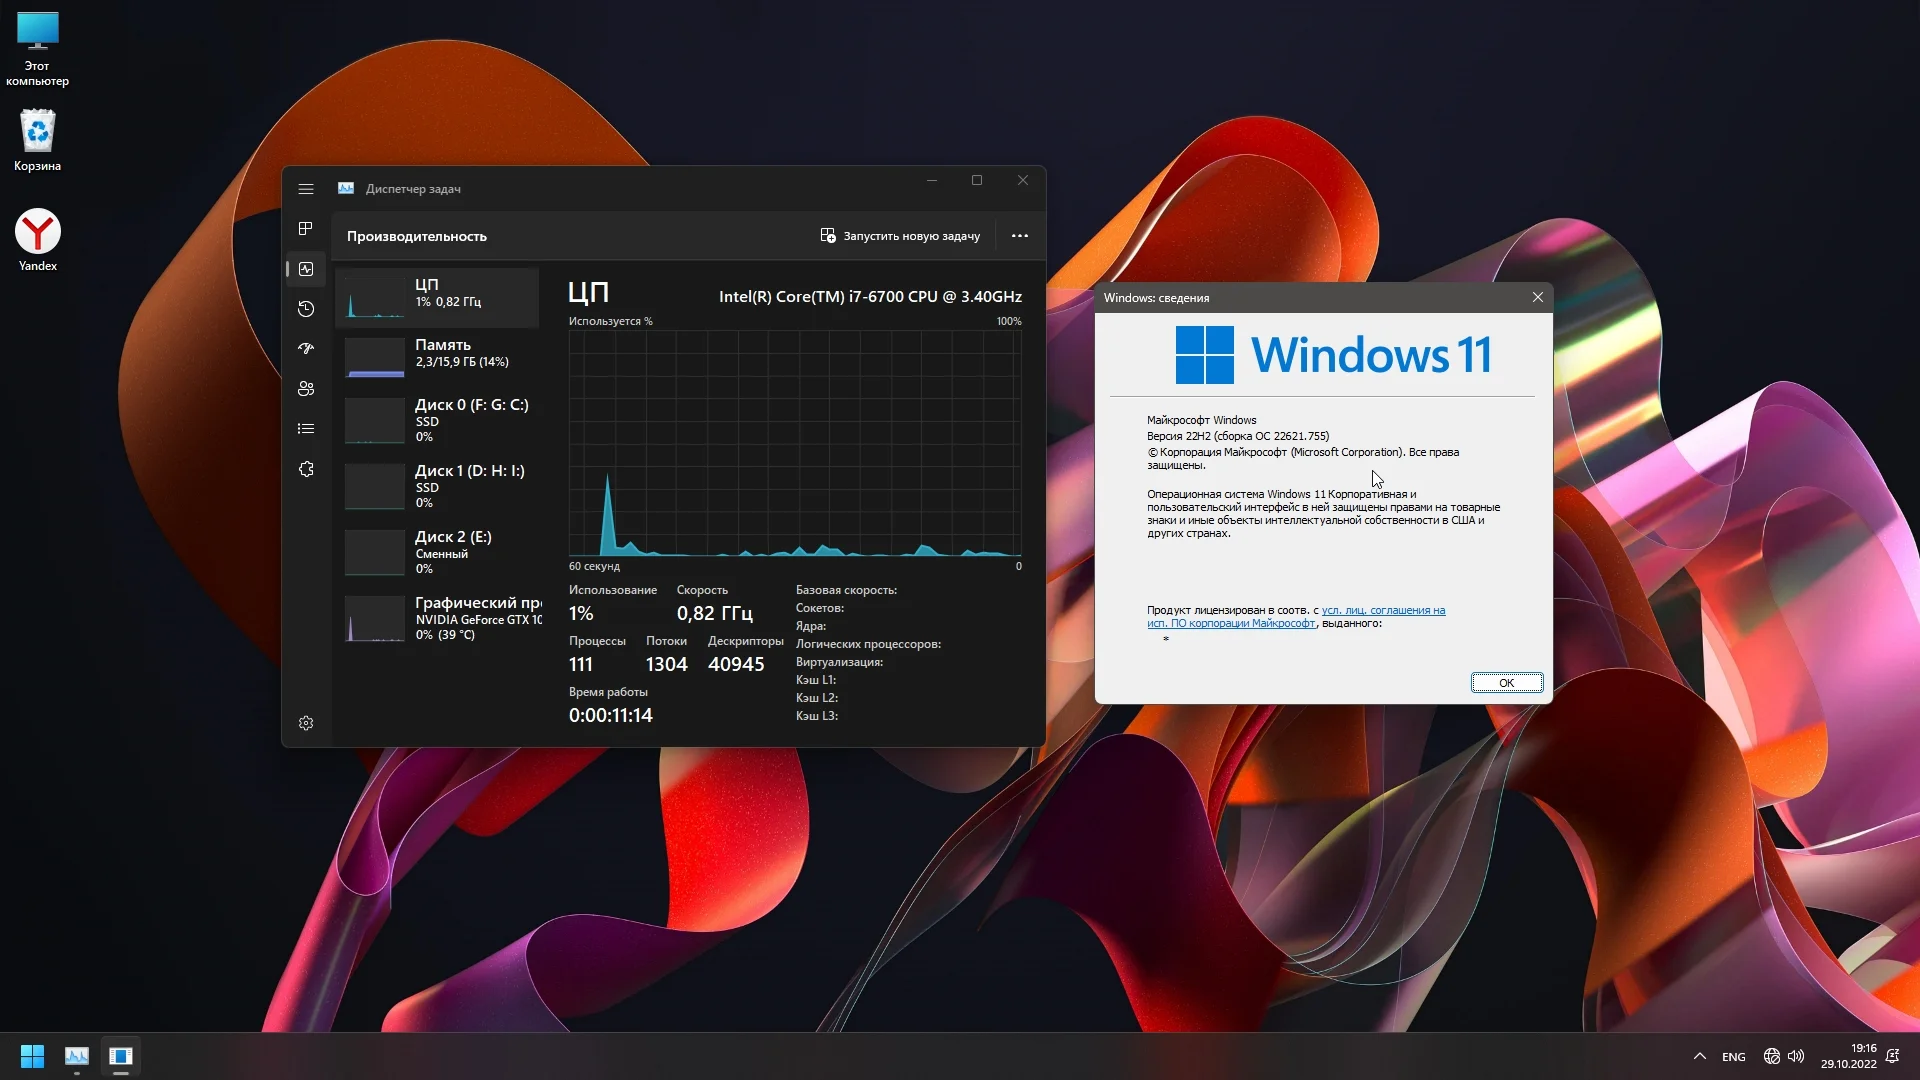Click OK in Windows about dialog
1920x1080 pixels.
point(1506,683)
